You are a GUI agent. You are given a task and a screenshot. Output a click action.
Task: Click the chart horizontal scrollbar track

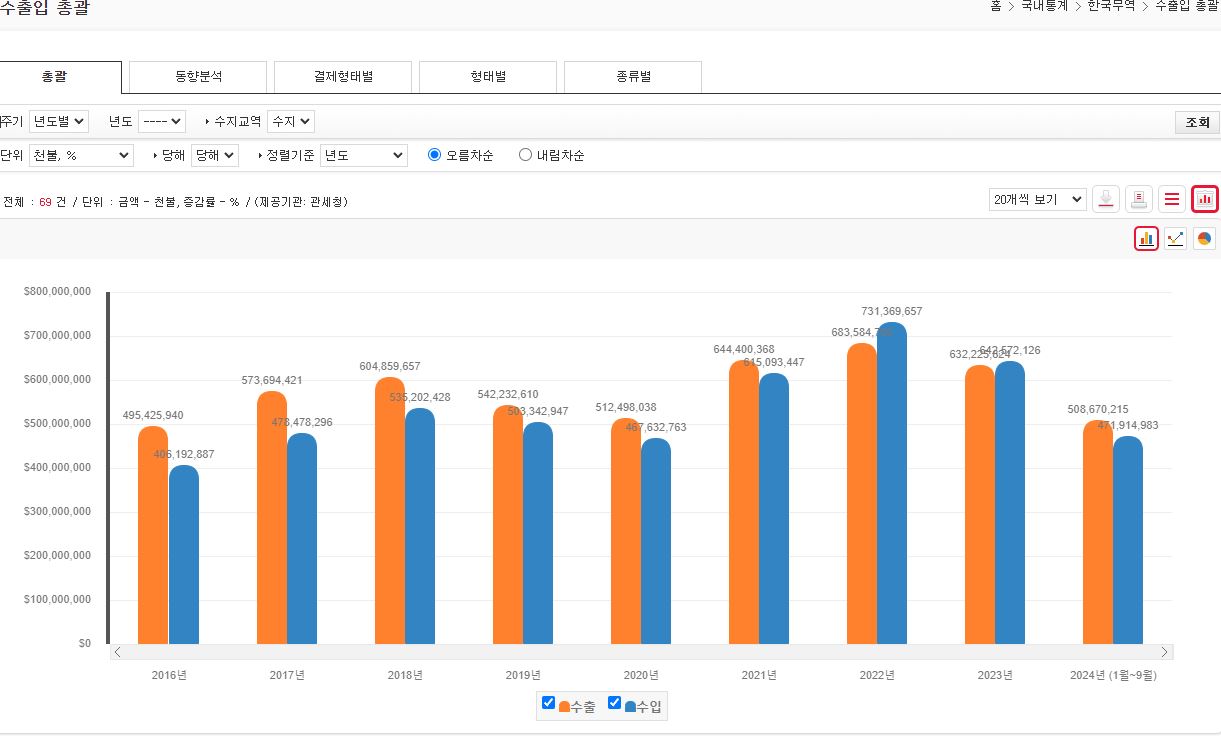(x=640, y=652)
